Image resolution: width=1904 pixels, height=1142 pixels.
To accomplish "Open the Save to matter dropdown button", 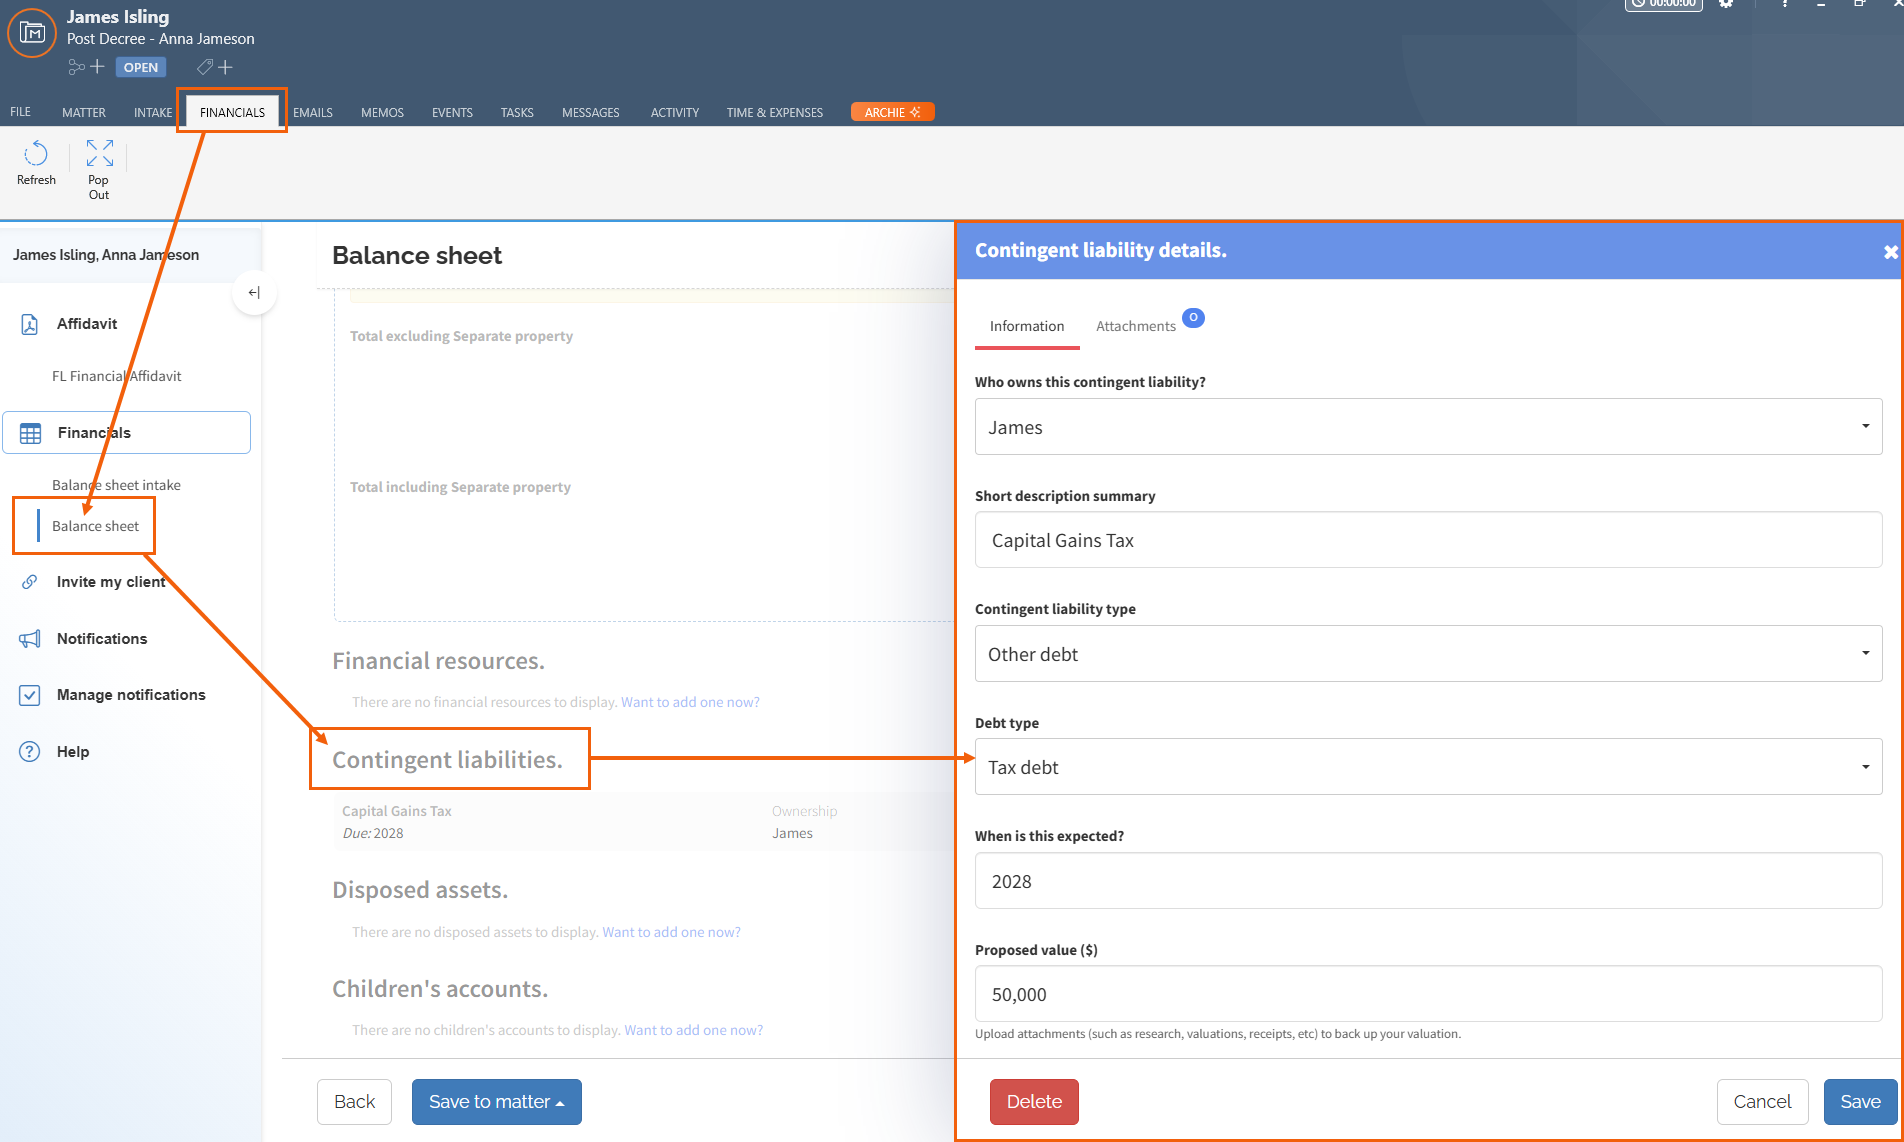I will pyautogui.click(x=497, y=1102).
